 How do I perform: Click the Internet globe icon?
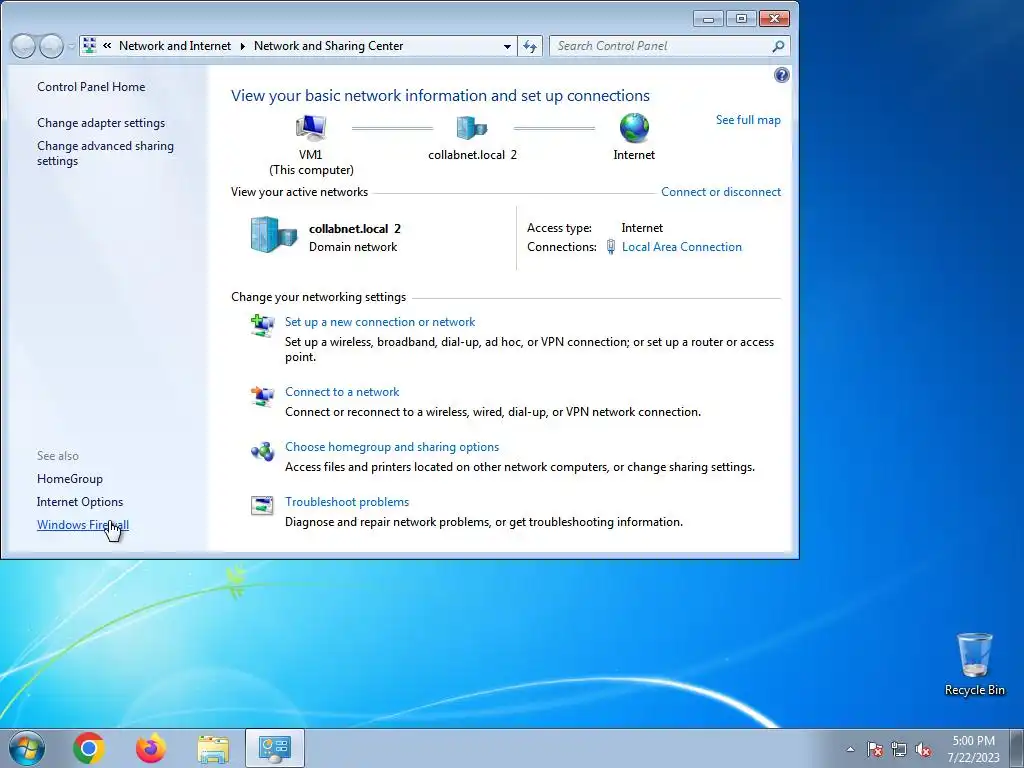click(x=634, y=127)
